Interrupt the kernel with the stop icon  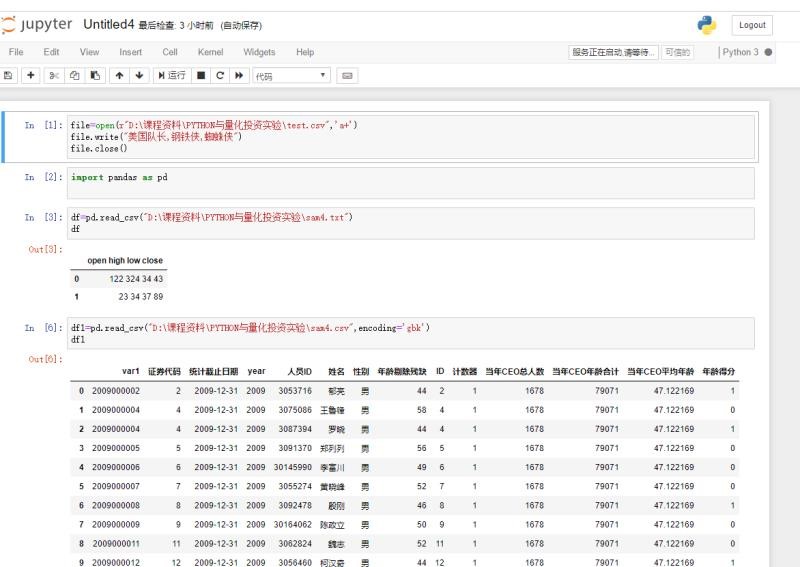click(x=201, y=75)
